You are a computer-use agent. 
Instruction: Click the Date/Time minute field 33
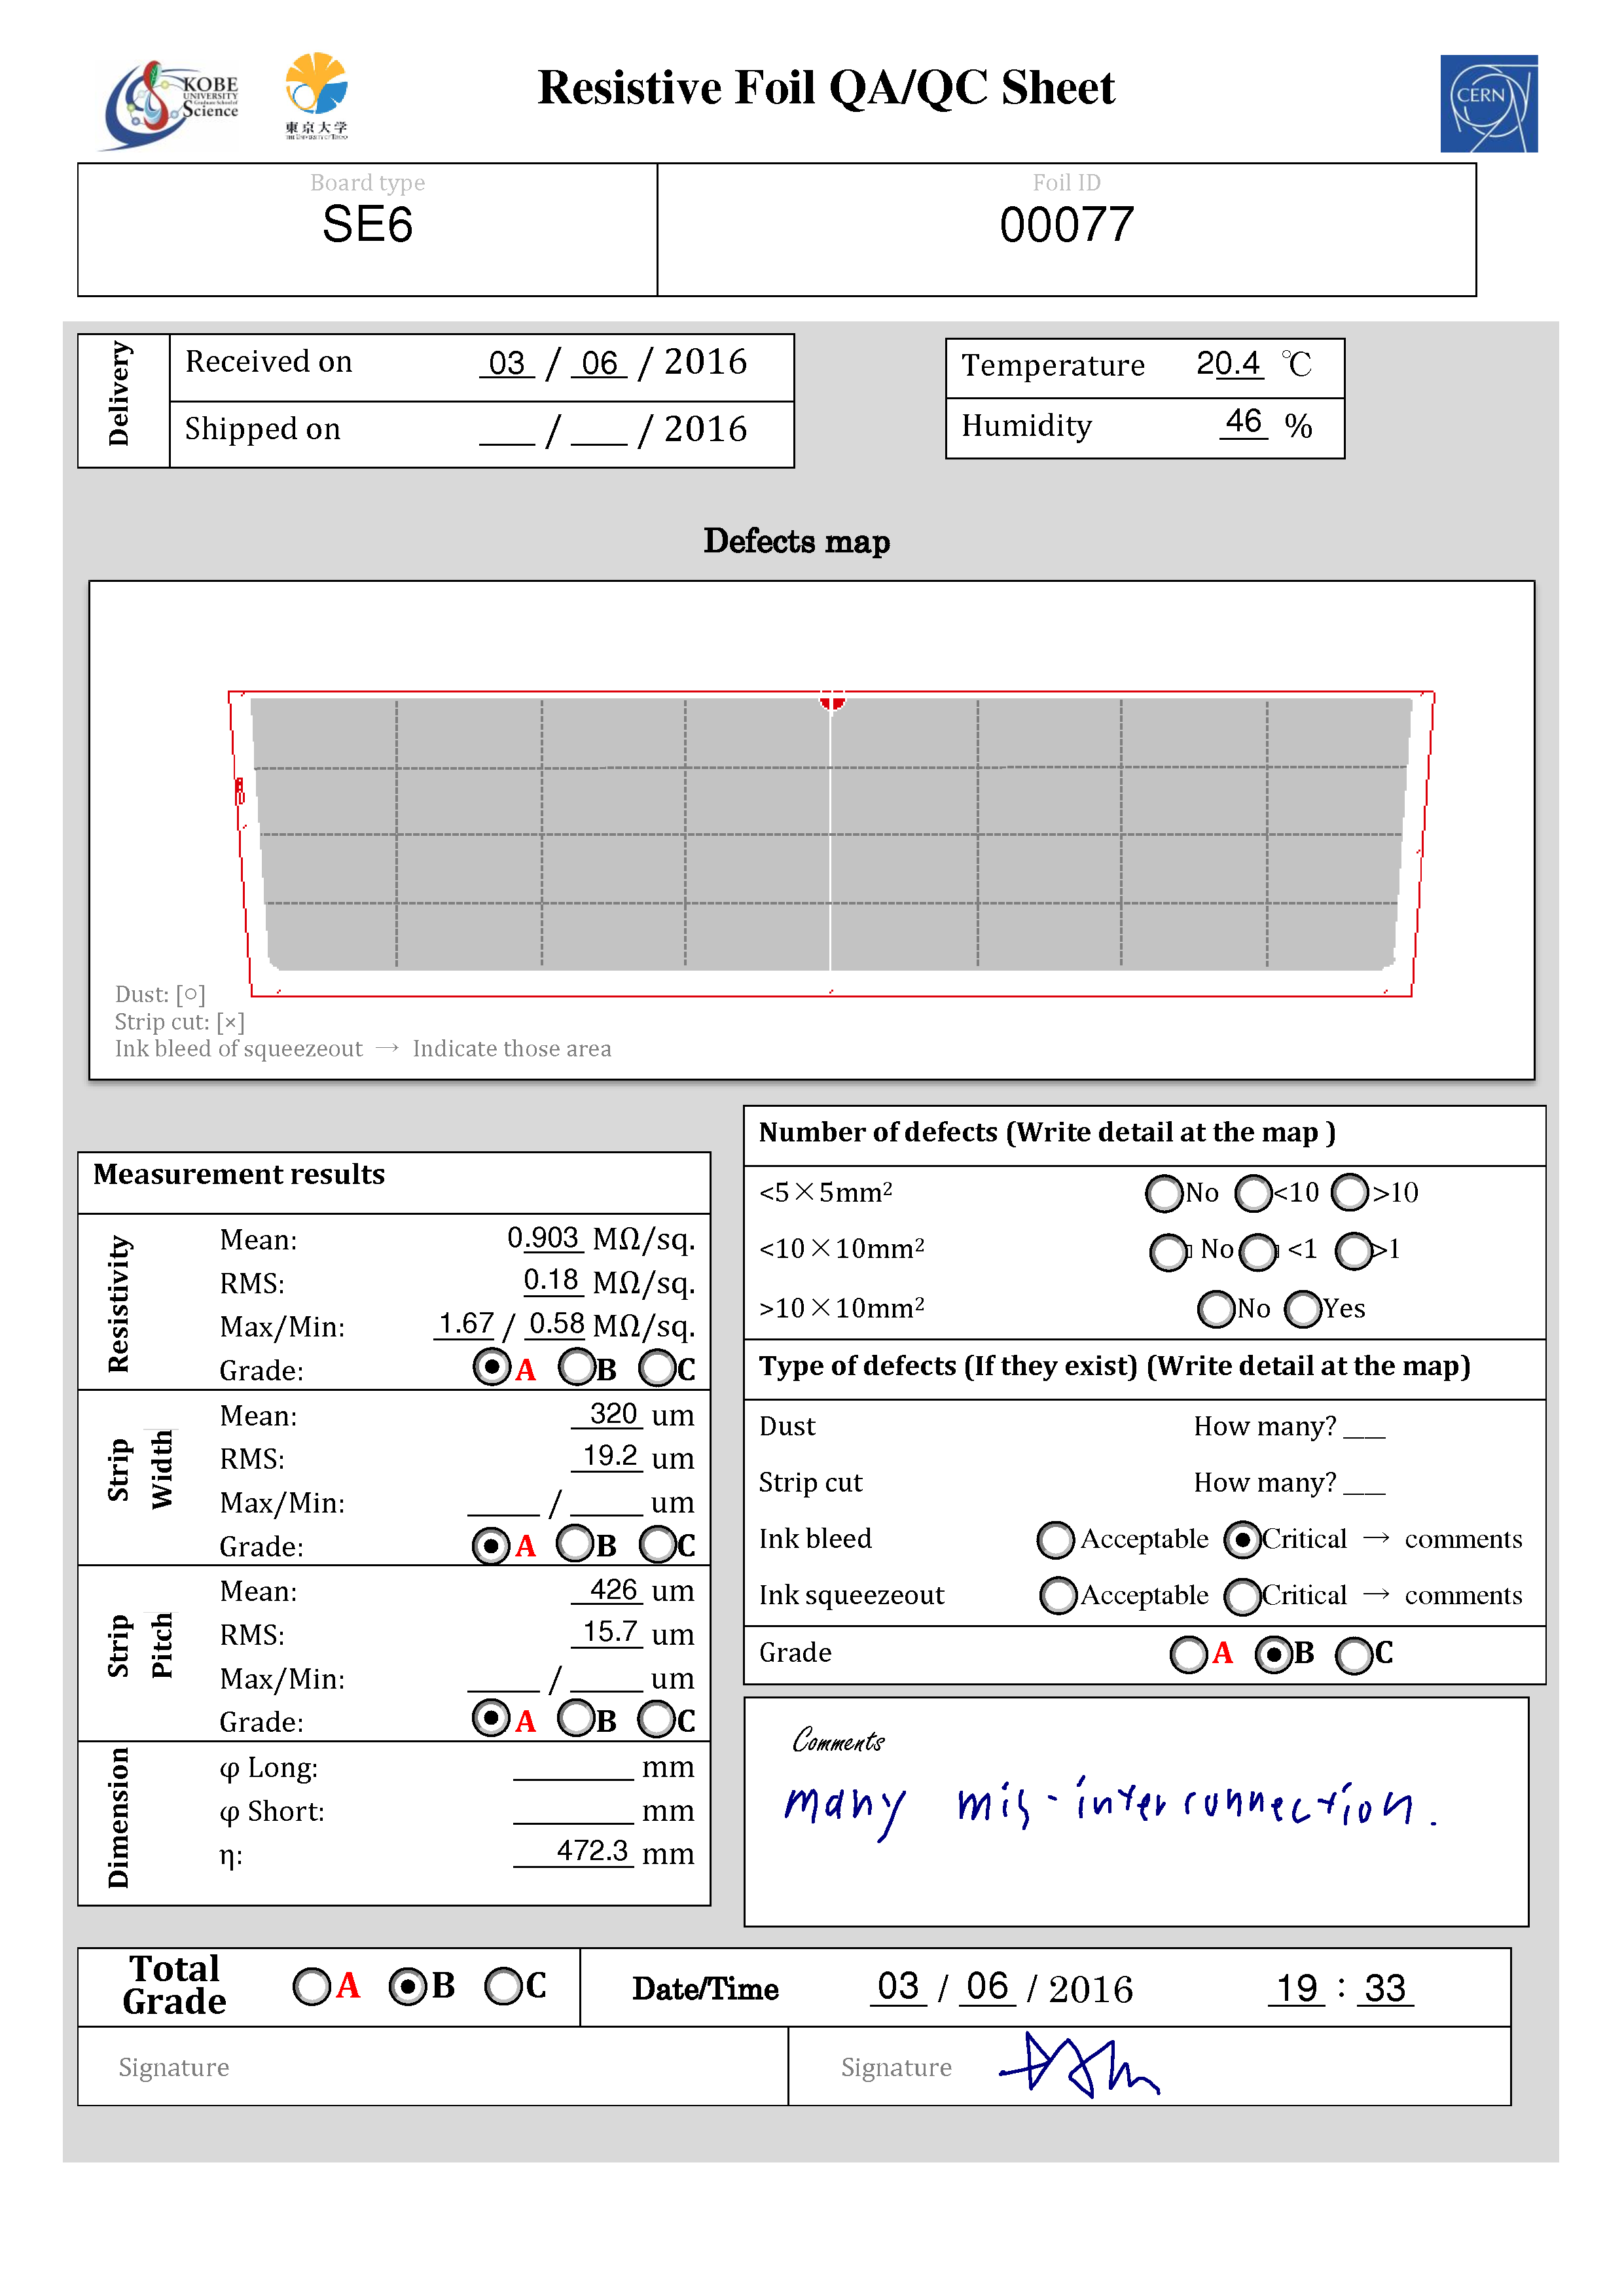click(x=1385, y=1989)
